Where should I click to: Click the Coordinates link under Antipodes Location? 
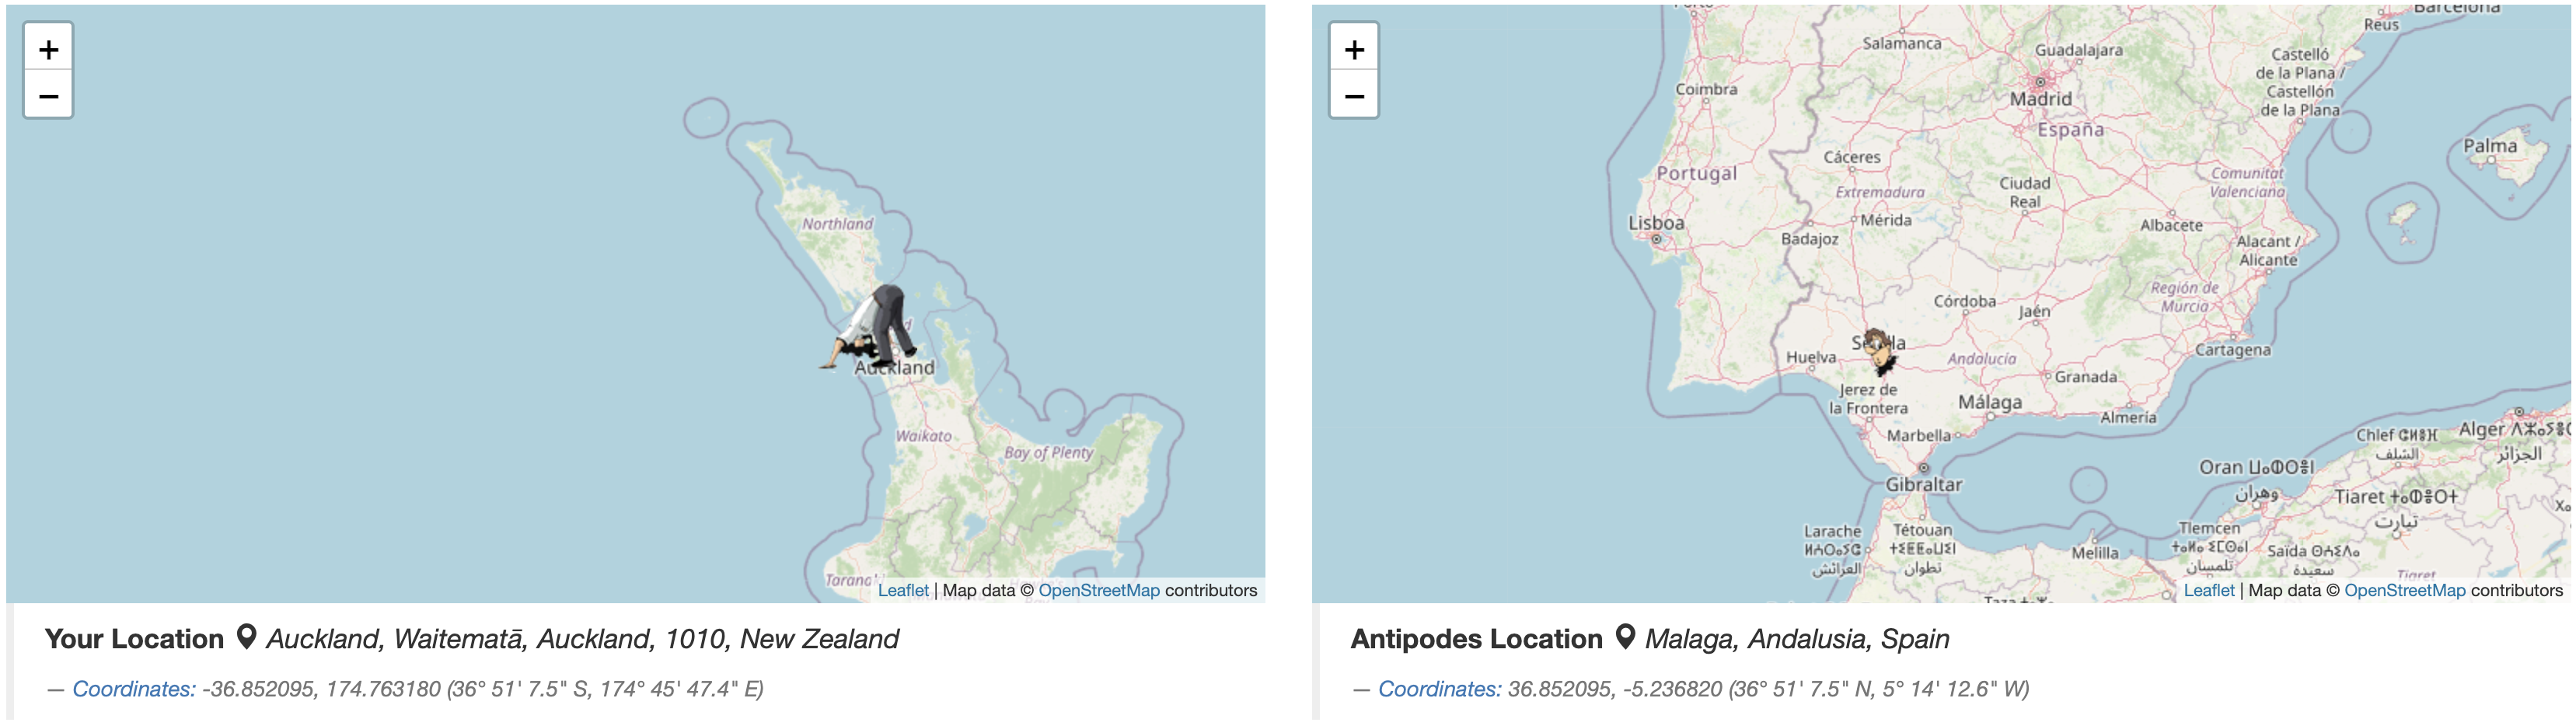pos(1439,689)
